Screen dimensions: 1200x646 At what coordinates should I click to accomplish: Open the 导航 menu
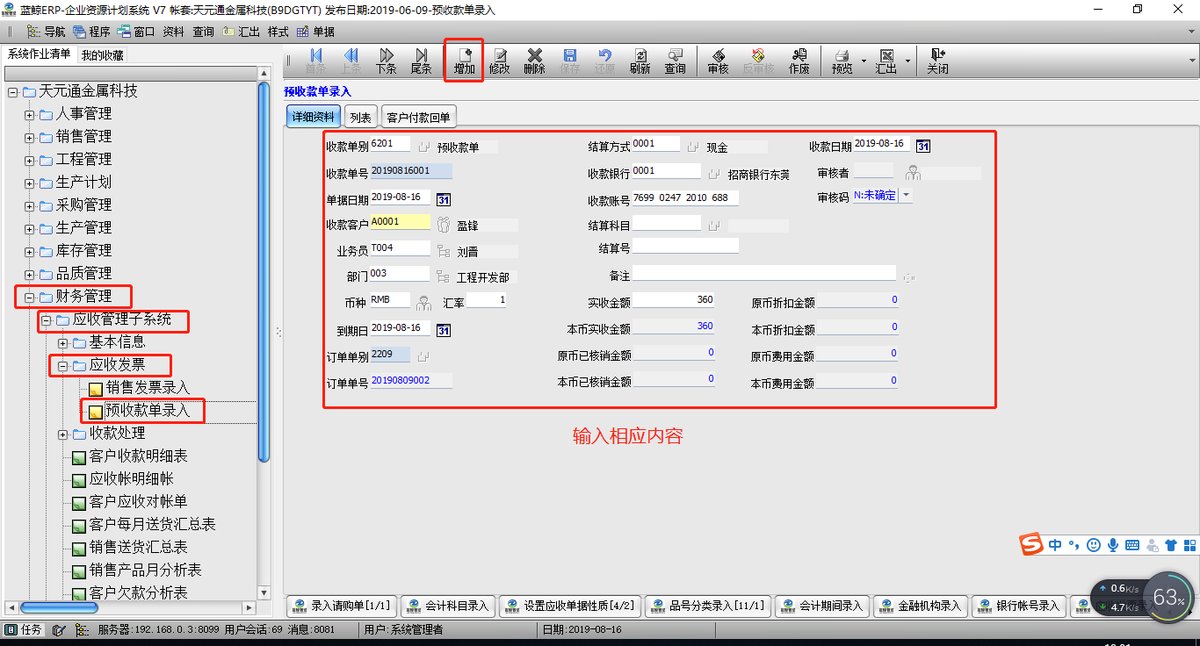pos(48,31)
